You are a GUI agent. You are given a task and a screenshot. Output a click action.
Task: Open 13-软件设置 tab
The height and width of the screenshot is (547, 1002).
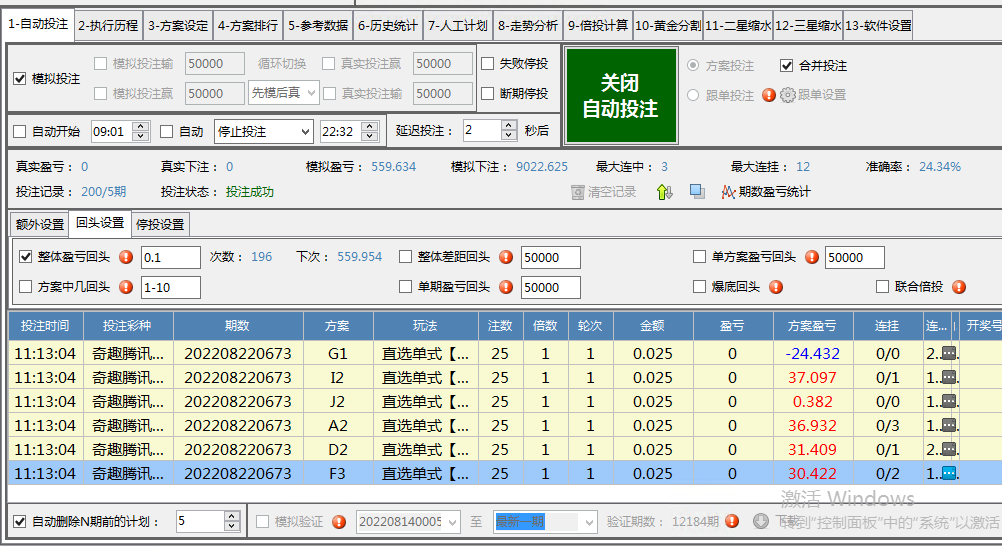click(x=878, y=26)
